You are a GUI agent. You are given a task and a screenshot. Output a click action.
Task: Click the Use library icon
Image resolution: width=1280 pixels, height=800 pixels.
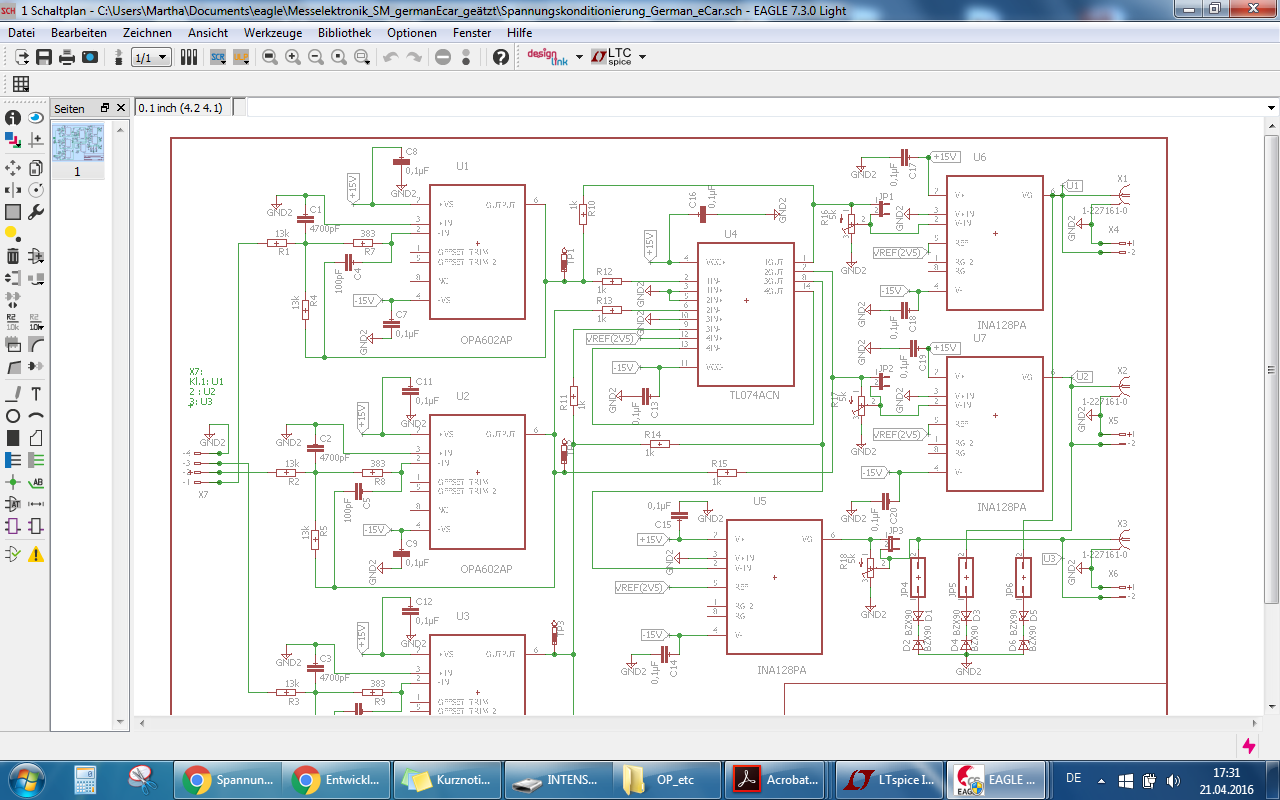188,57
